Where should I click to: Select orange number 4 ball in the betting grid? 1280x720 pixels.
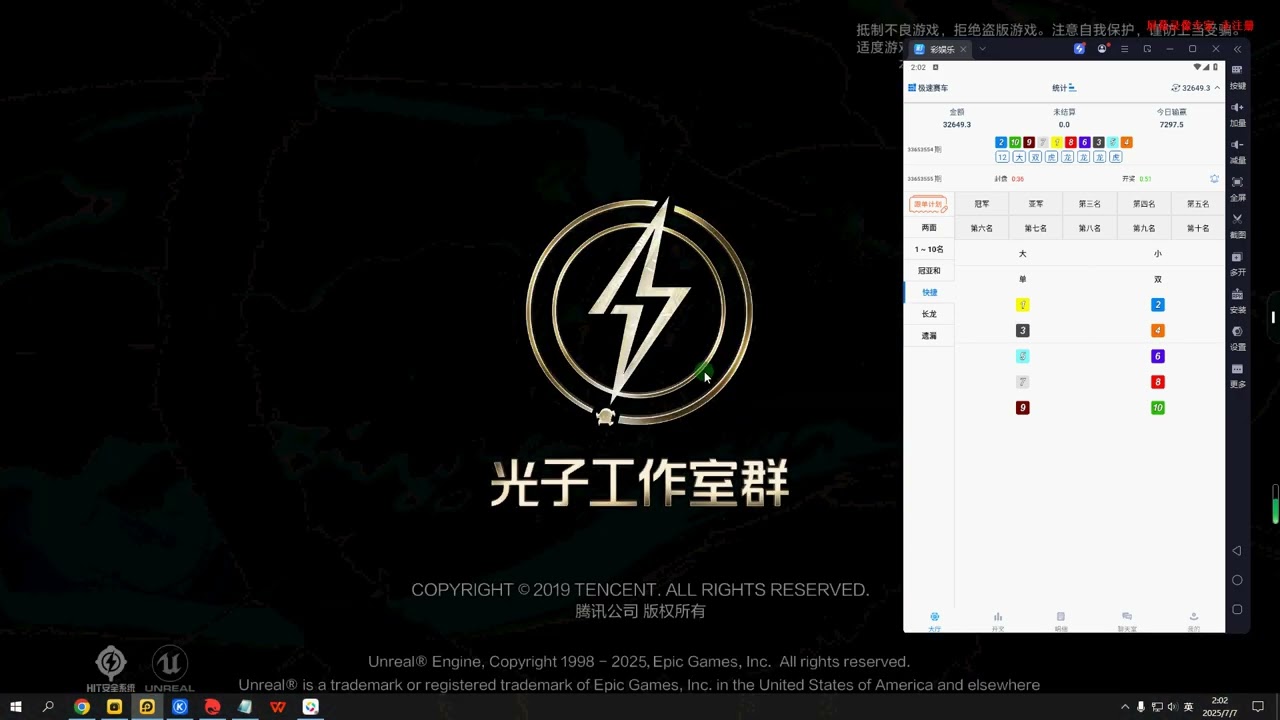[x=1158, y=331]
